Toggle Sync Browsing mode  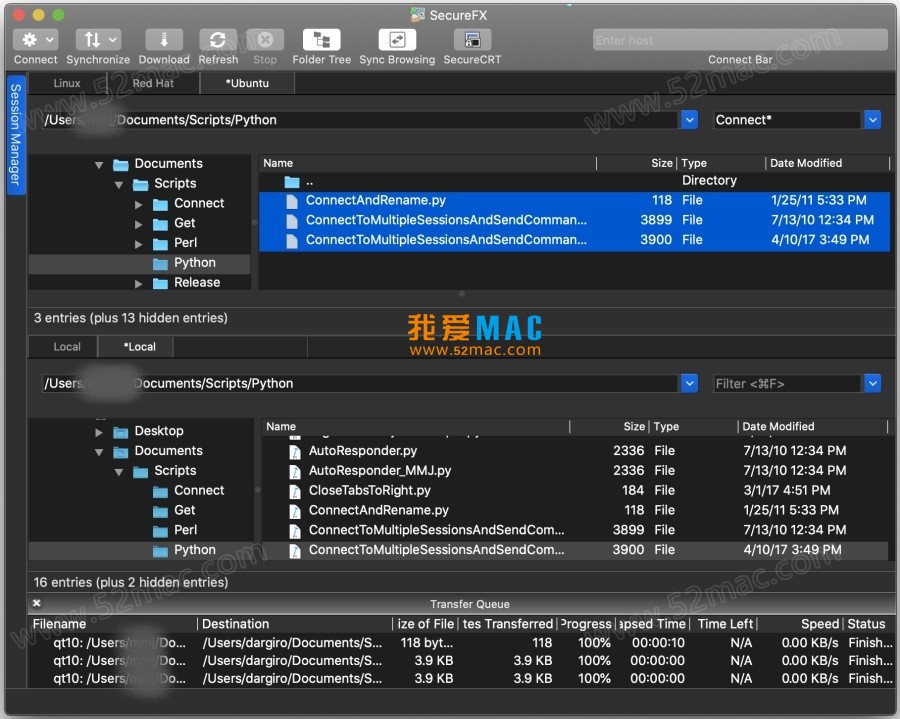tap(397, 40)
